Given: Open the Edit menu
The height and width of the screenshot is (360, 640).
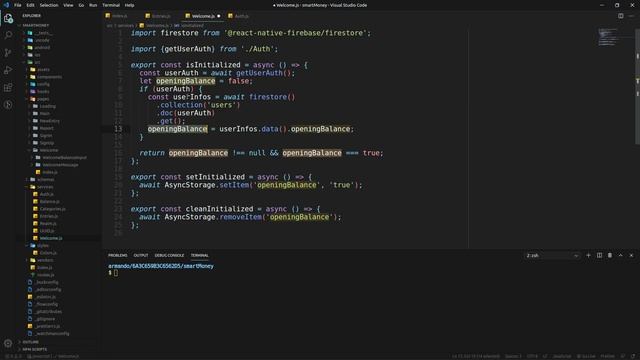Looking at the screenshot, I should coord(31,5).
